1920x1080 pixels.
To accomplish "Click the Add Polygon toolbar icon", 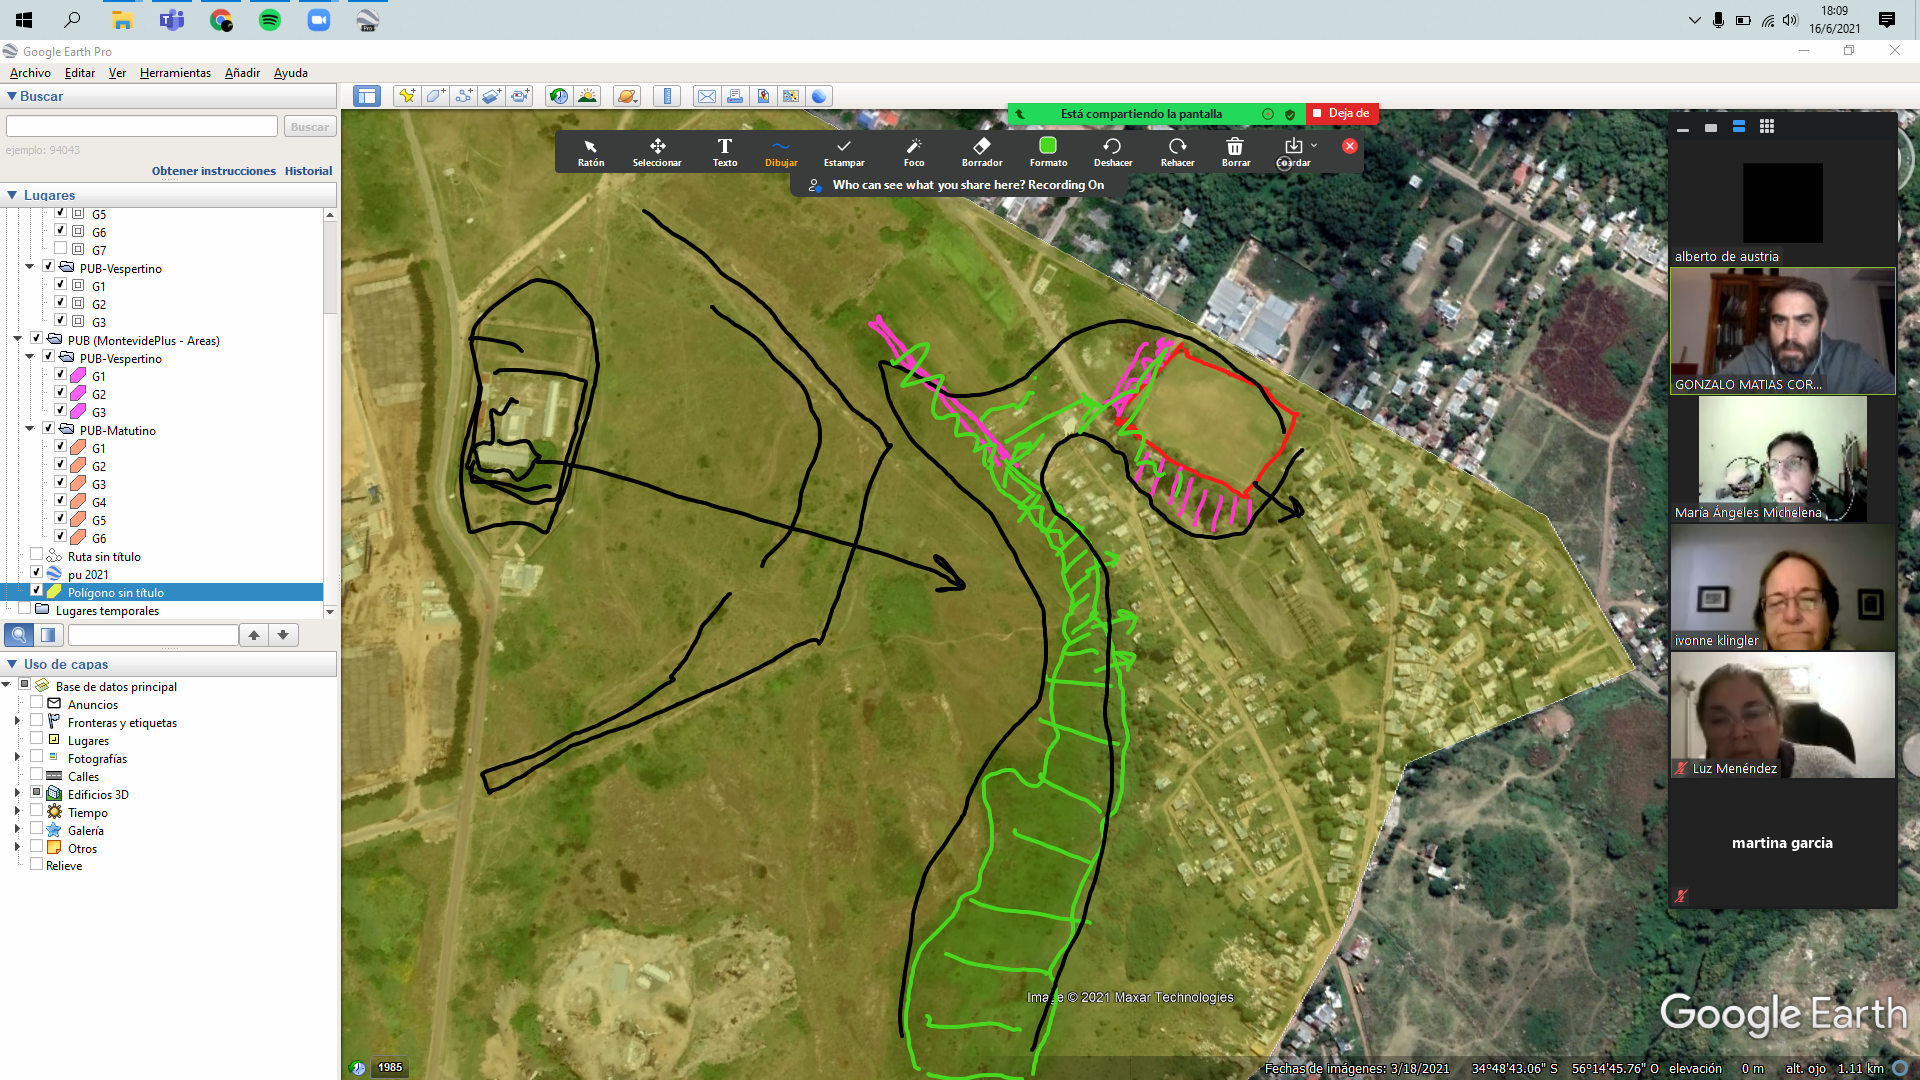I will 435,96.
